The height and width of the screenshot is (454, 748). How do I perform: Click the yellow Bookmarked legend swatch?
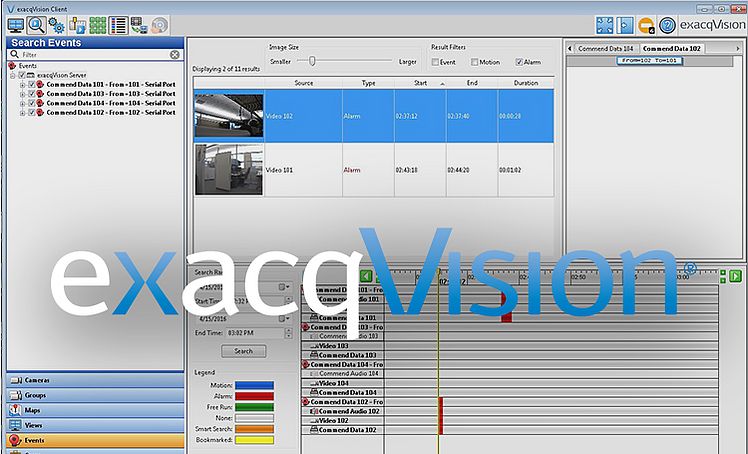pyautogui.click(x=254, y=440)
